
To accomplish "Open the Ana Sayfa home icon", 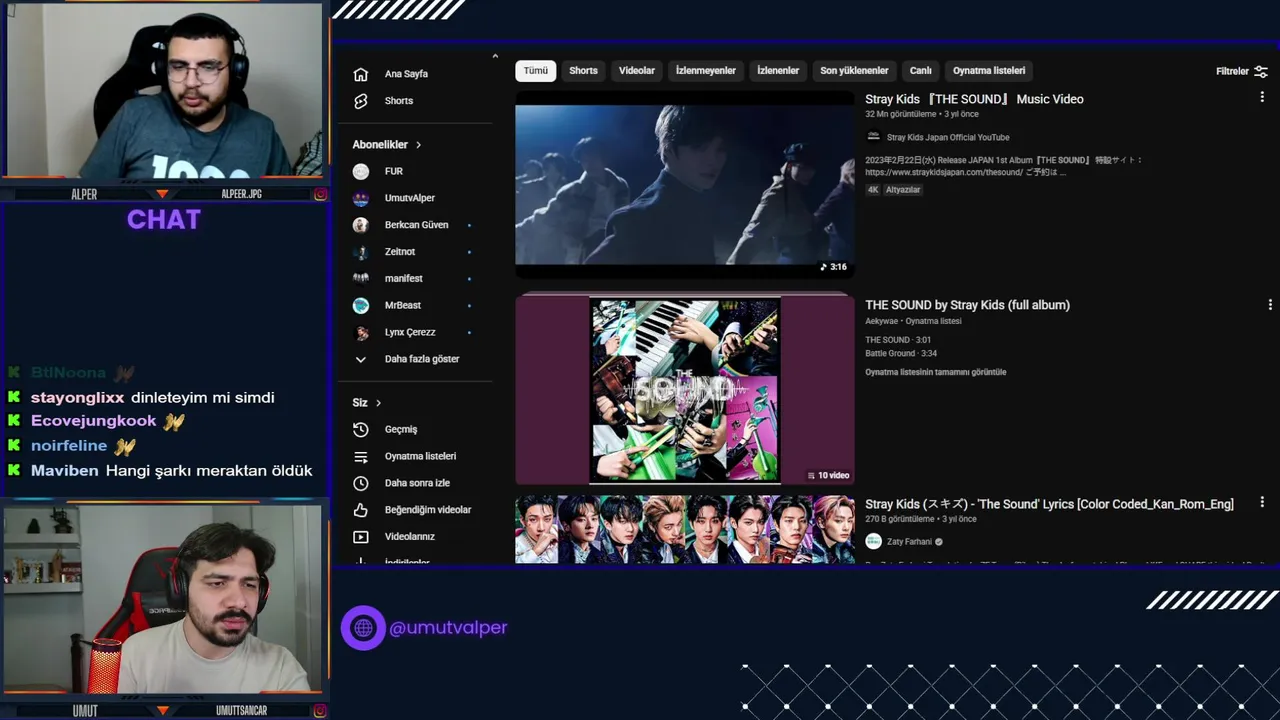I will pyautogui.click(x=361, y=74).
